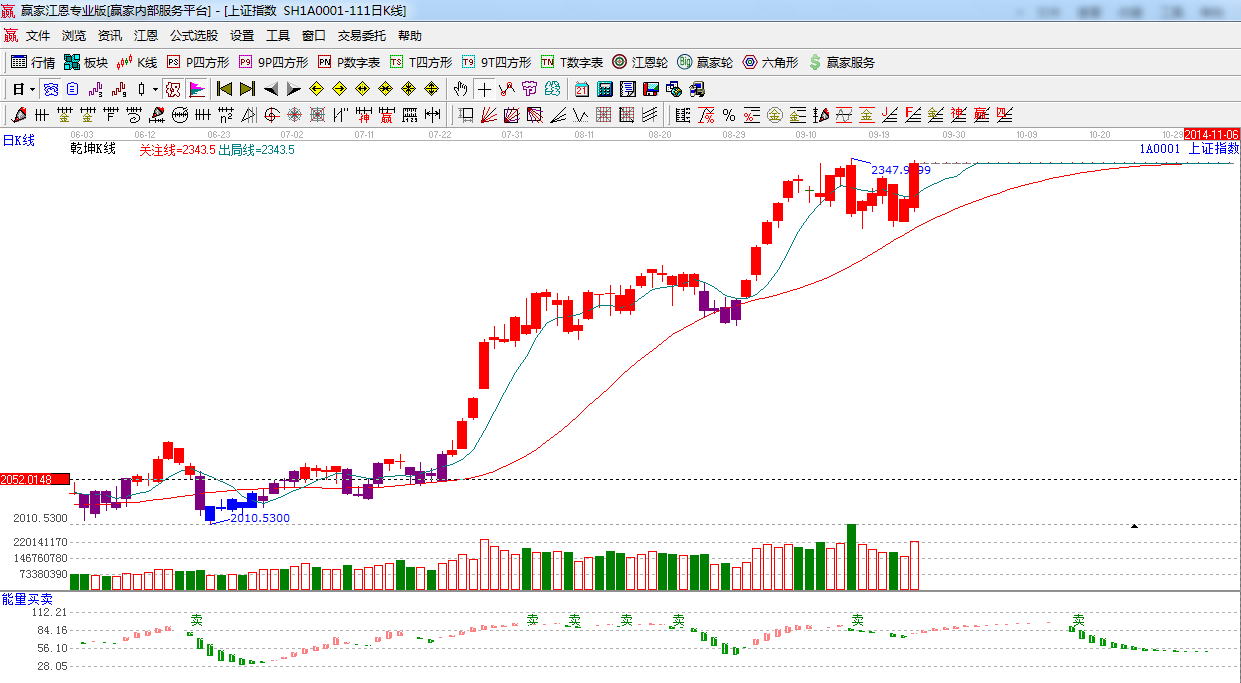Viewport: 1241px width, 683px height.
Task: Click the calendar icon in toolbar
Action: click(x=607, y=89)
